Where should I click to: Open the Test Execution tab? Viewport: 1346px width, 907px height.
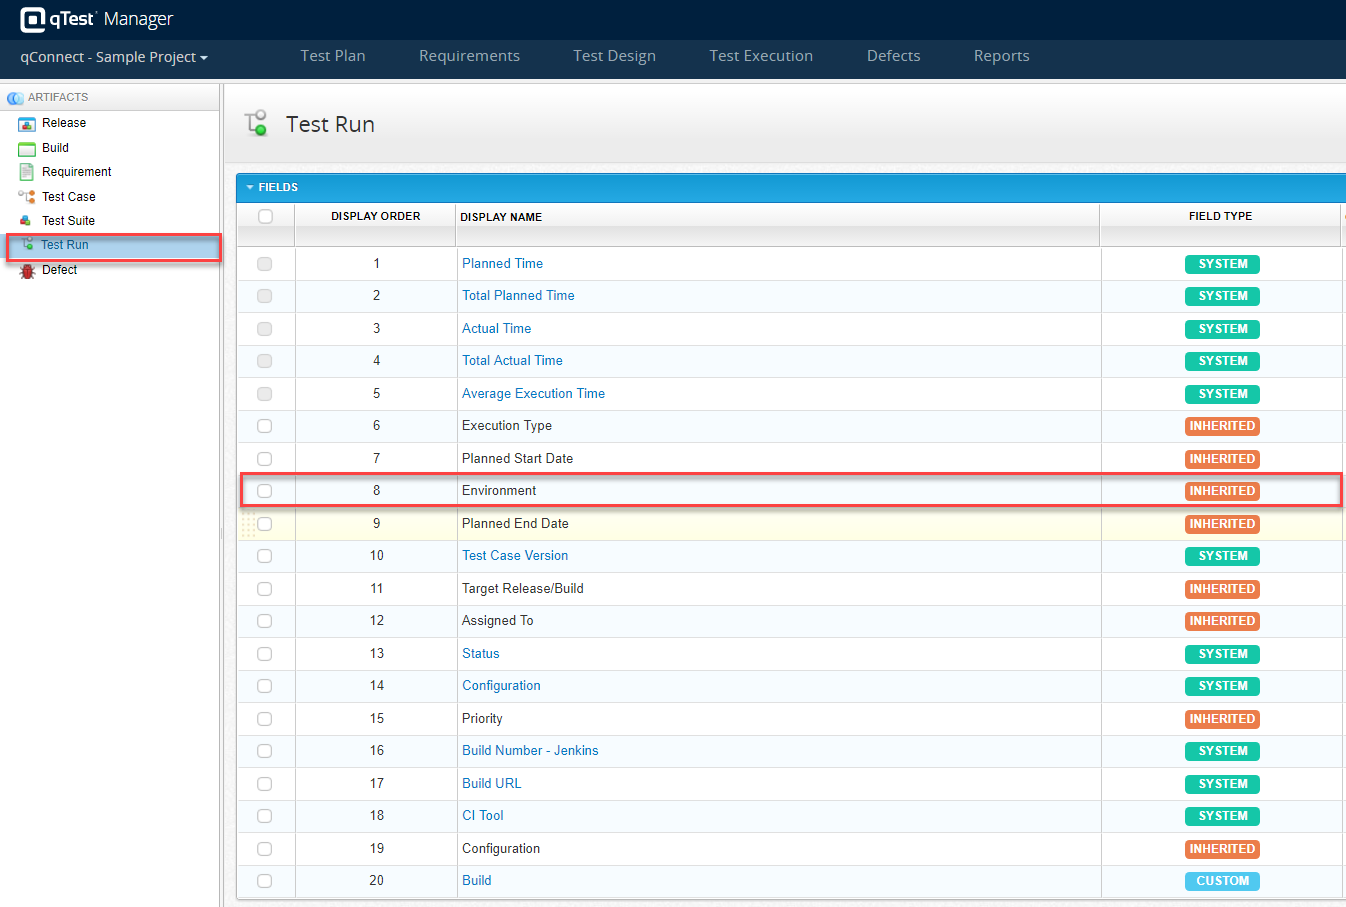click(x=761, y=56)
